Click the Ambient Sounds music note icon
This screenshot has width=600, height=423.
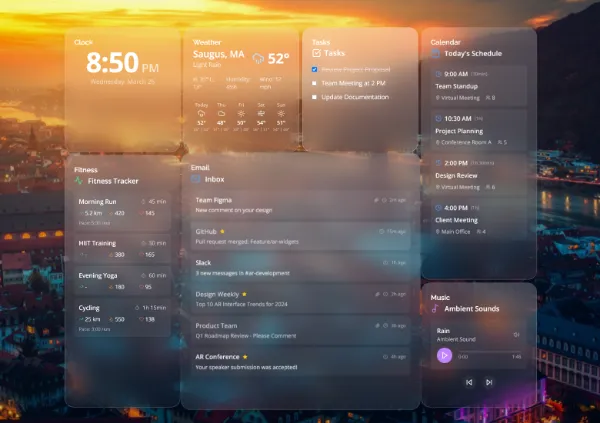tap(436, 309)
